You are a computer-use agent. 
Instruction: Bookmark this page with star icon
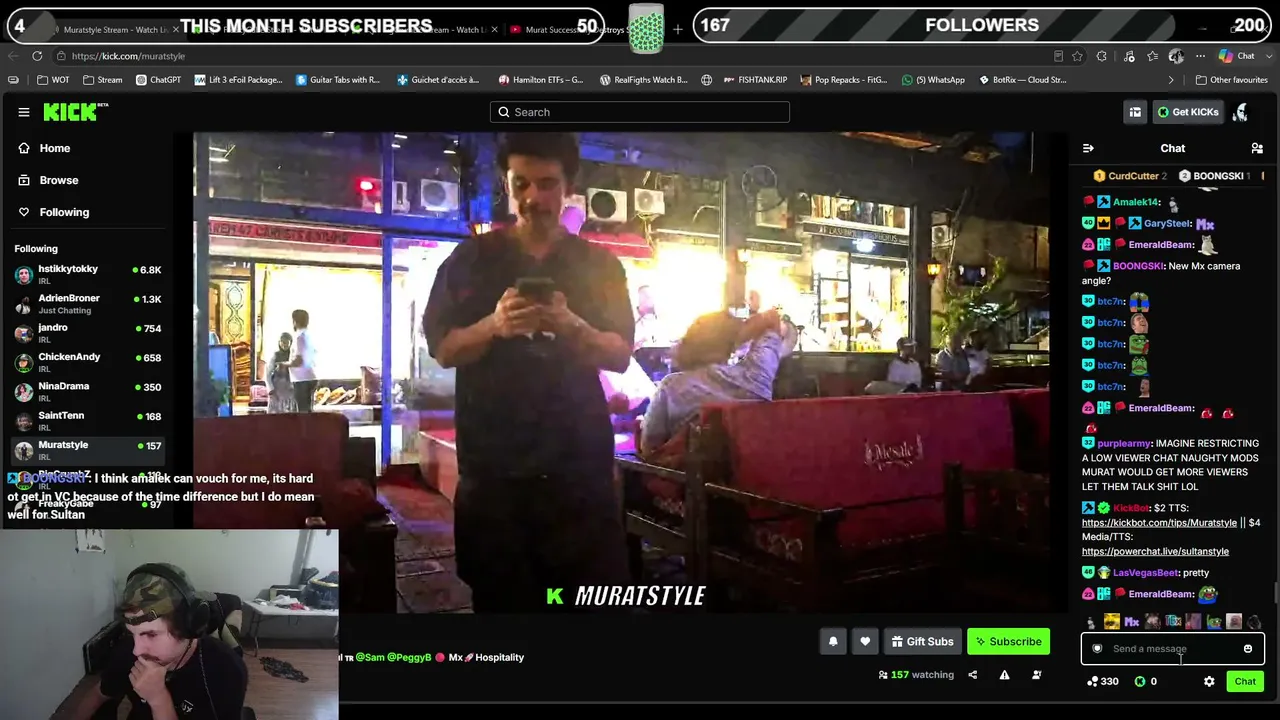click(1077, 56)
